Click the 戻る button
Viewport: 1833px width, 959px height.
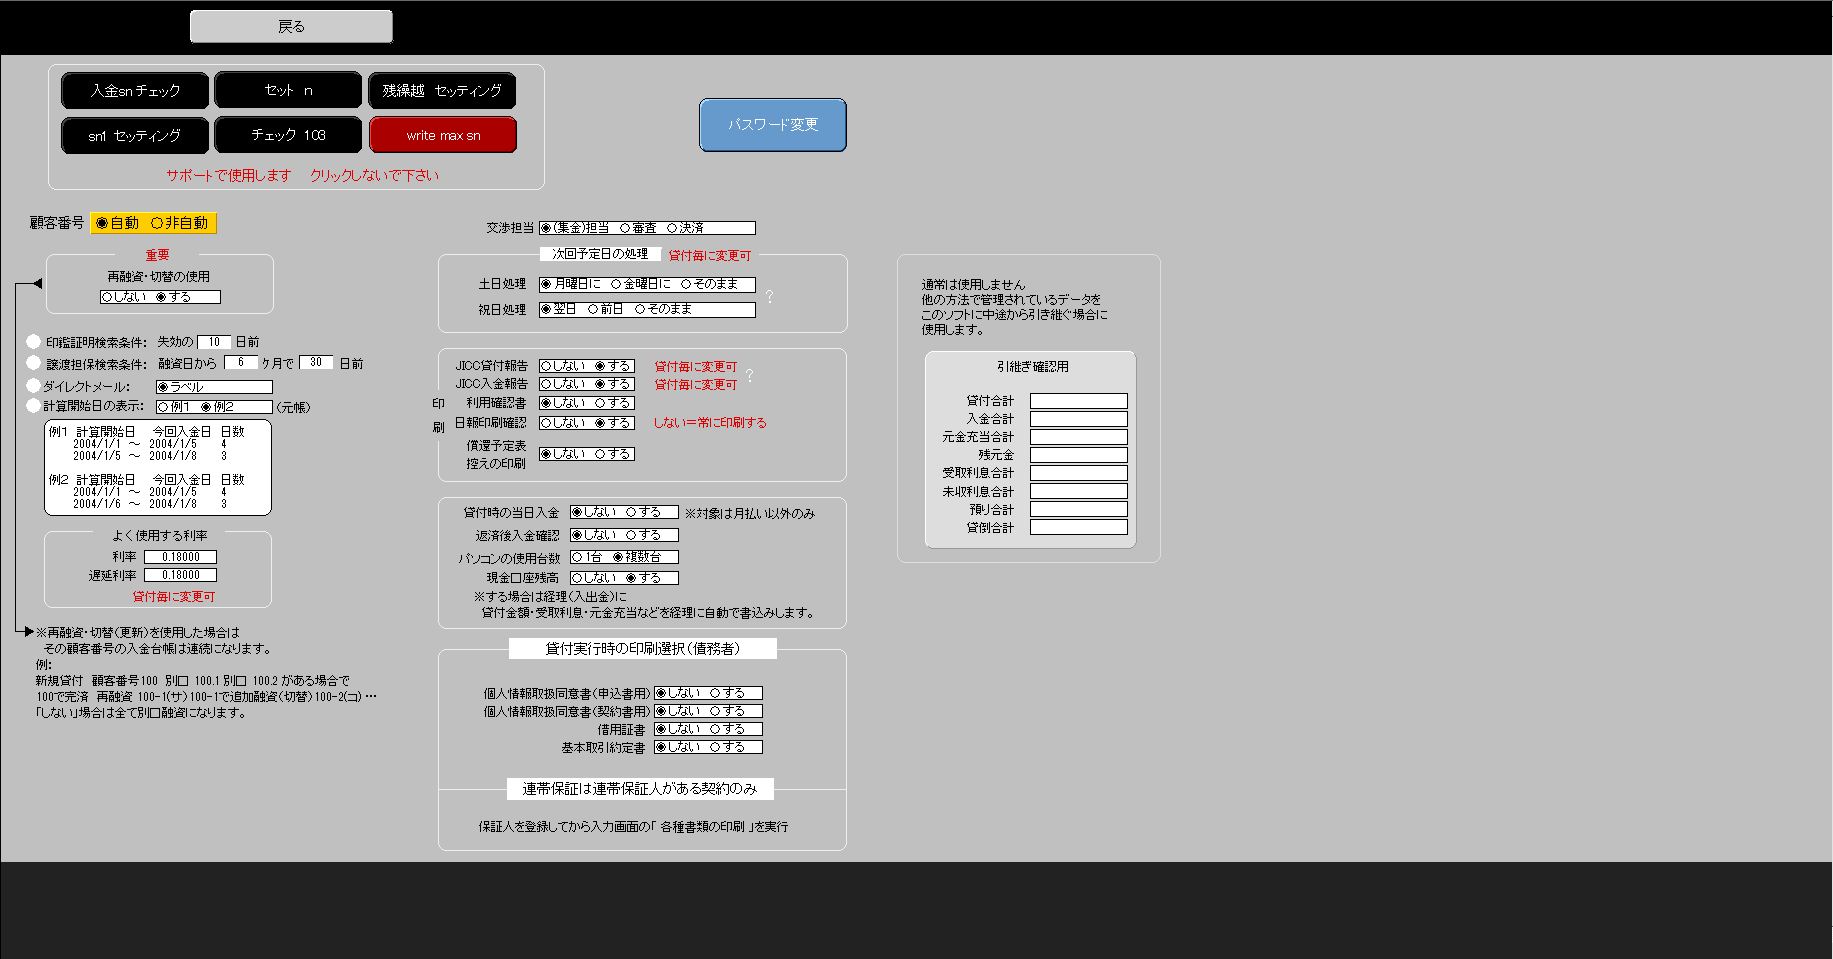tap(291, 27)
